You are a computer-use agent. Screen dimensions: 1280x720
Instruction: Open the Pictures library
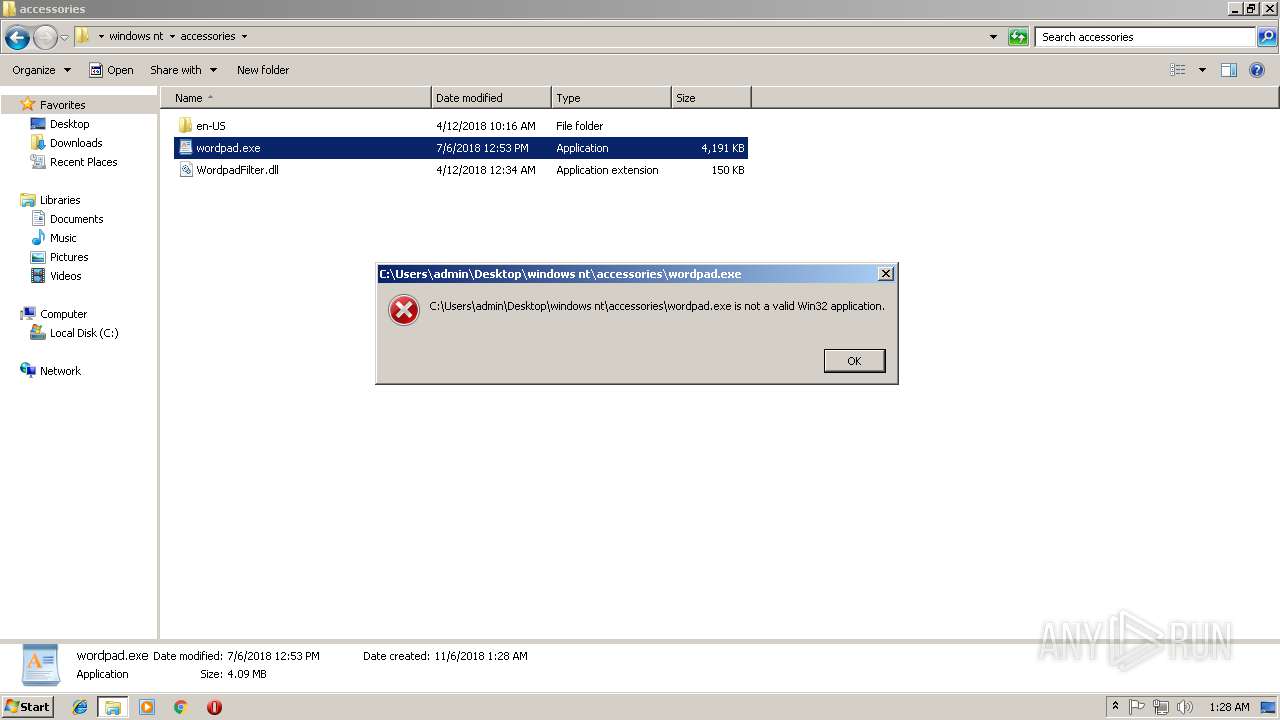click(x=69, y=257)
